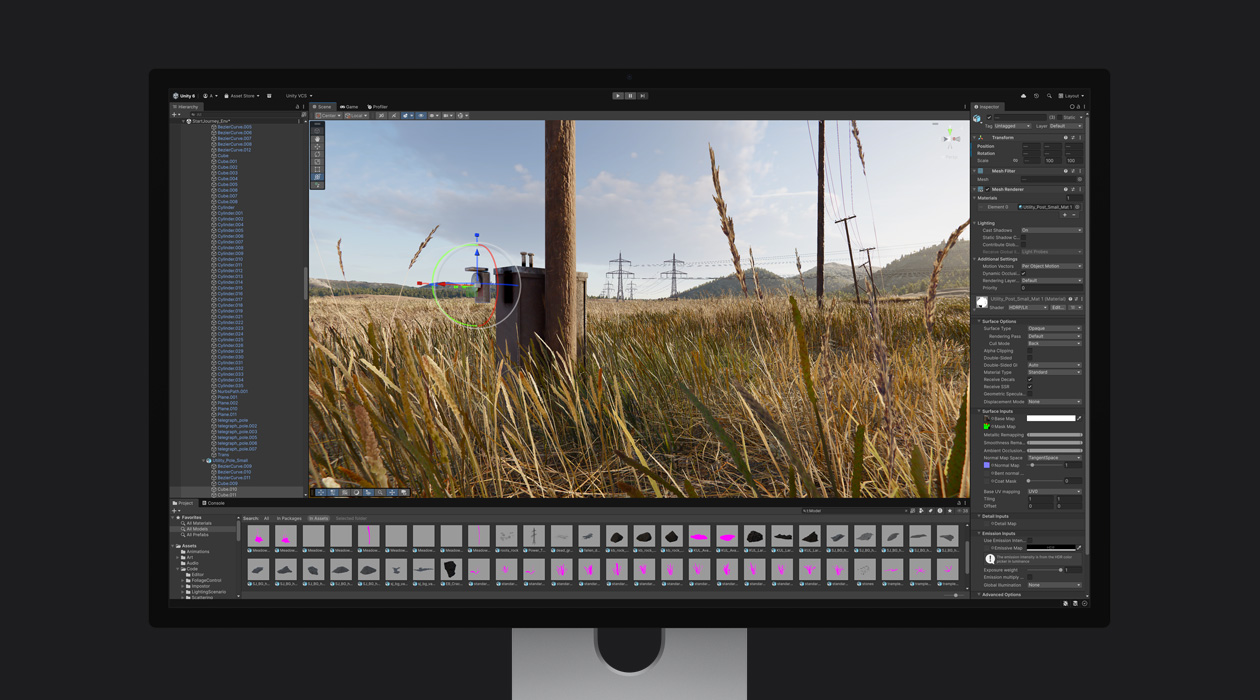This screenshot has height=700, width=1260.
Task: Switch to the Console tab
Action: point(214,503)
